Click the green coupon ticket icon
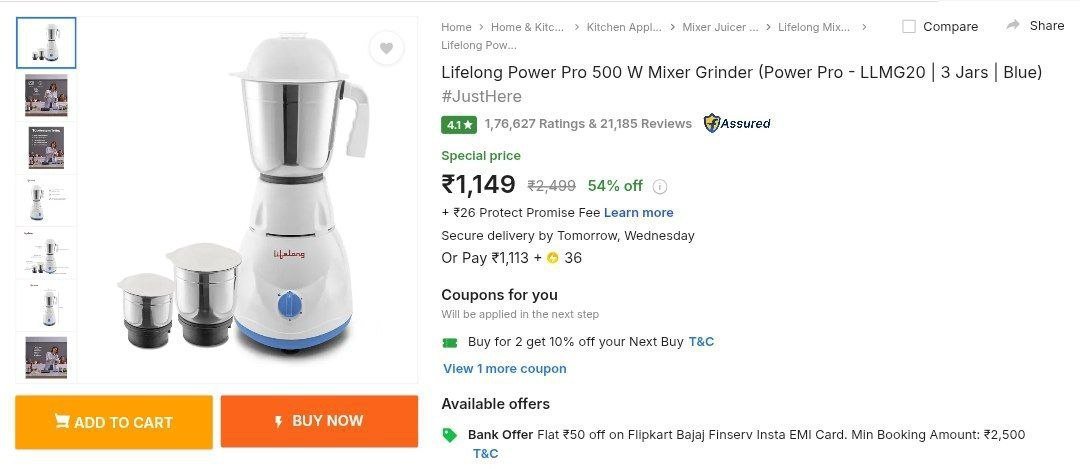Screen dimensions: 1080x469 (x=450, y=342)
